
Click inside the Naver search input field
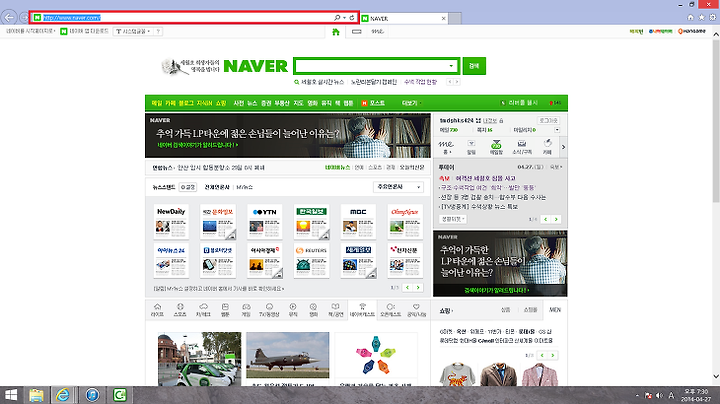pyautogui.click(x=371, y=66)
